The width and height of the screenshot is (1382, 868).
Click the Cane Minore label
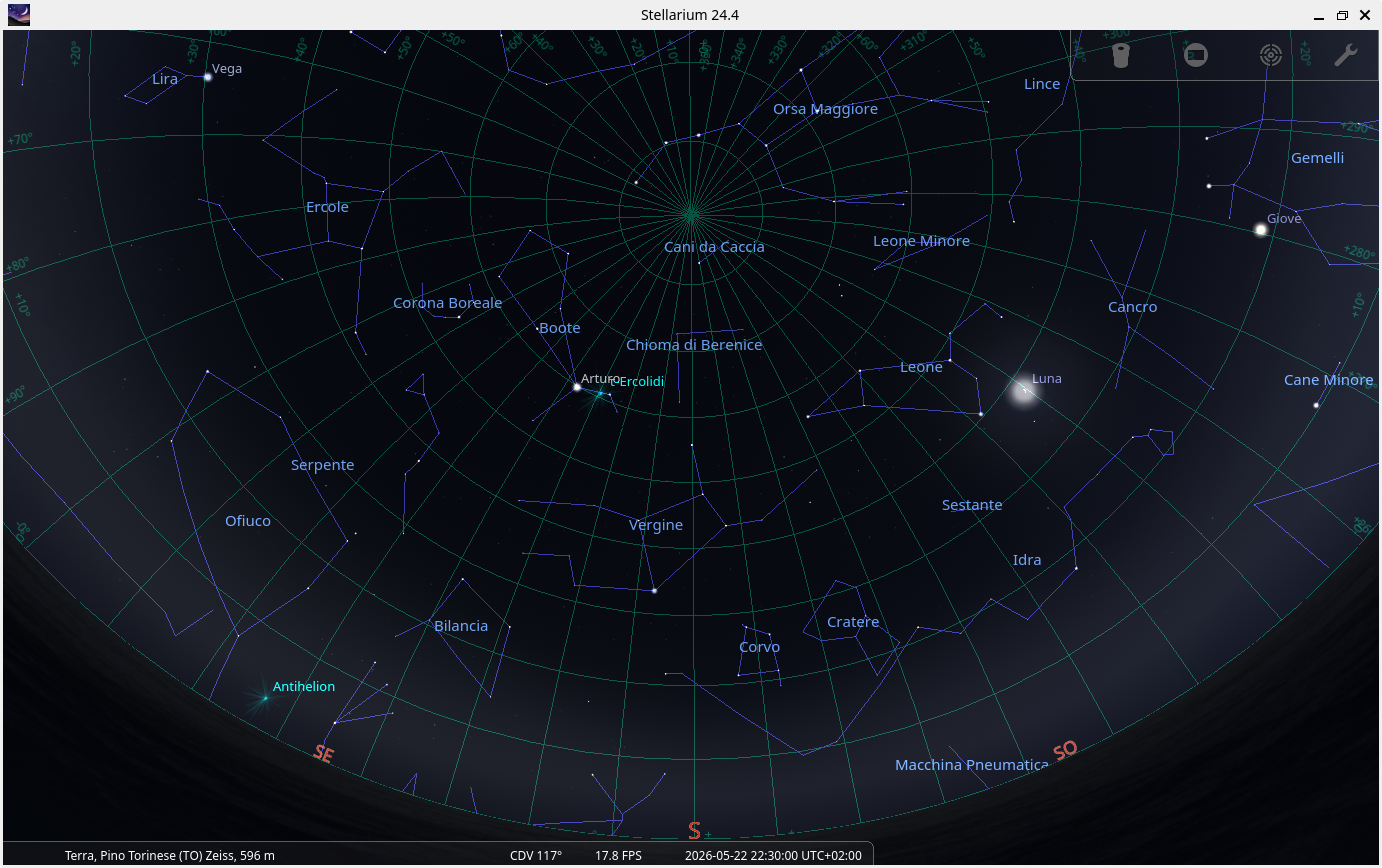tap(1328, 380)
